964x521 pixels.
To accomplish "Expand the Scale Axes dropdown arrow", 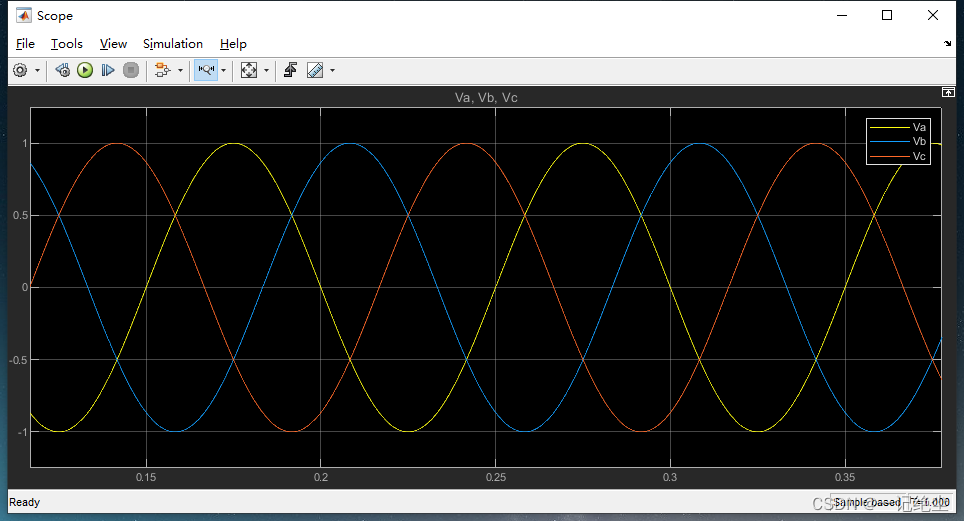I will pos(266,70).
